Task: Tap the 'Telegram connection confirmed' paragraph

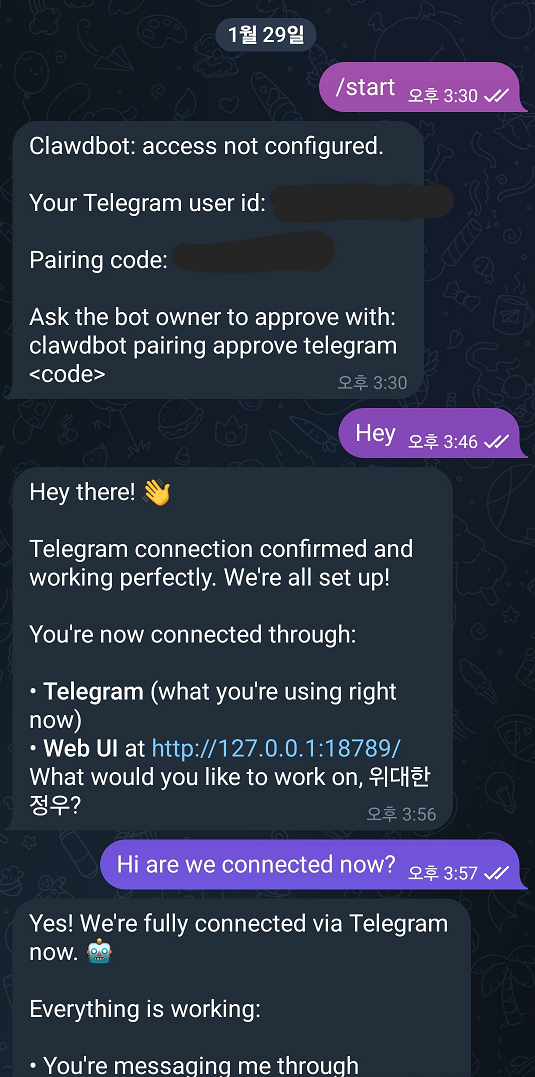Action: 221,563
